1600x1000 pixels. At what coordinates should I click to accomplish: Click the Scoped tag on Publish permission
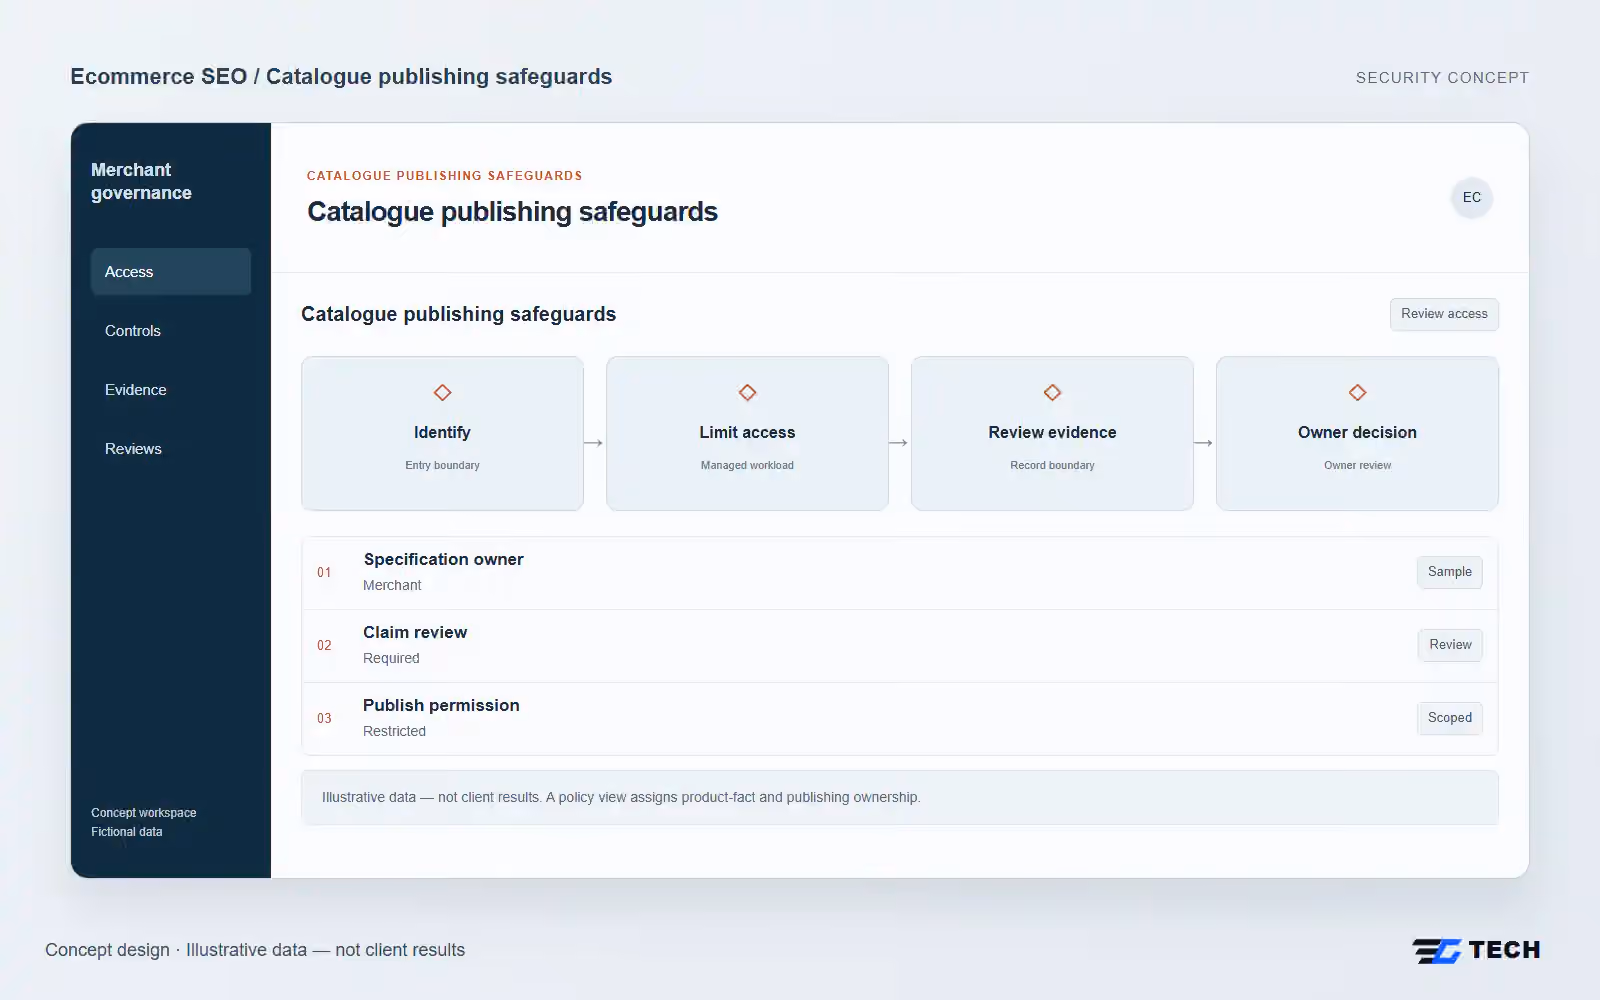pyautogui.click(x=1450, y=718)
